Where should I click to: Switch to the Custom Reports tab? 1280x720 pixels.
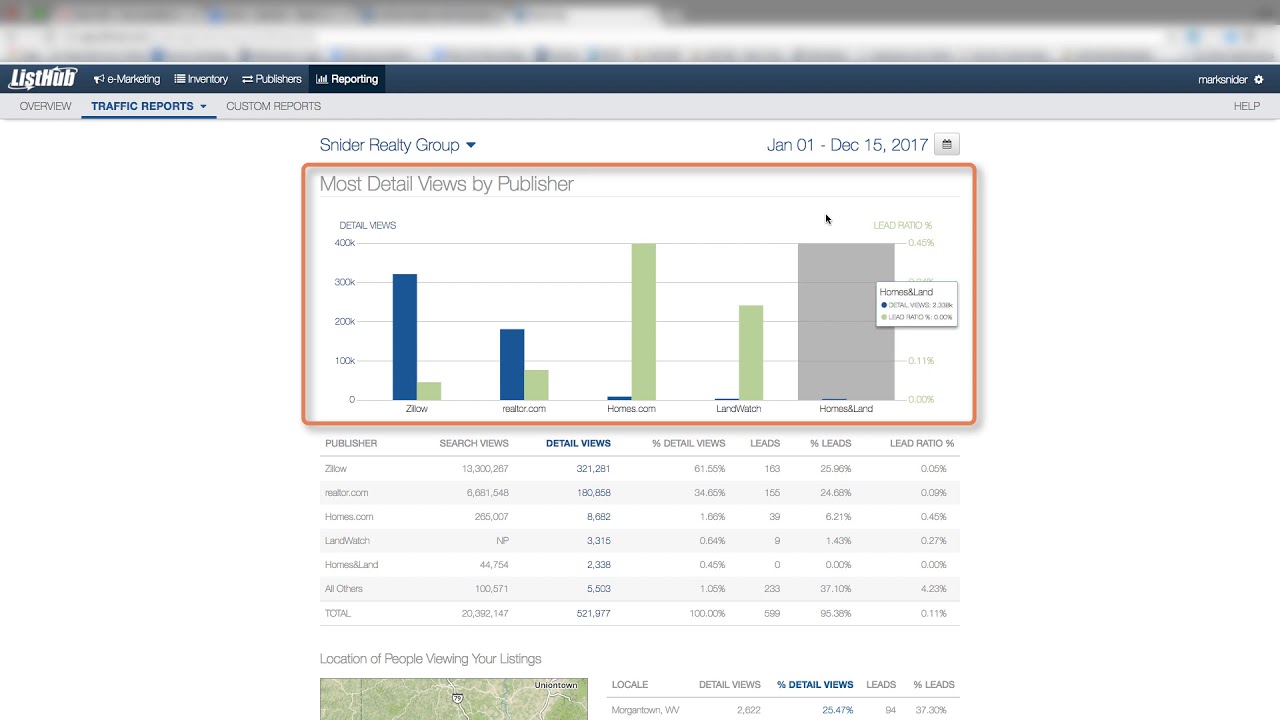[x=274, y=106]
